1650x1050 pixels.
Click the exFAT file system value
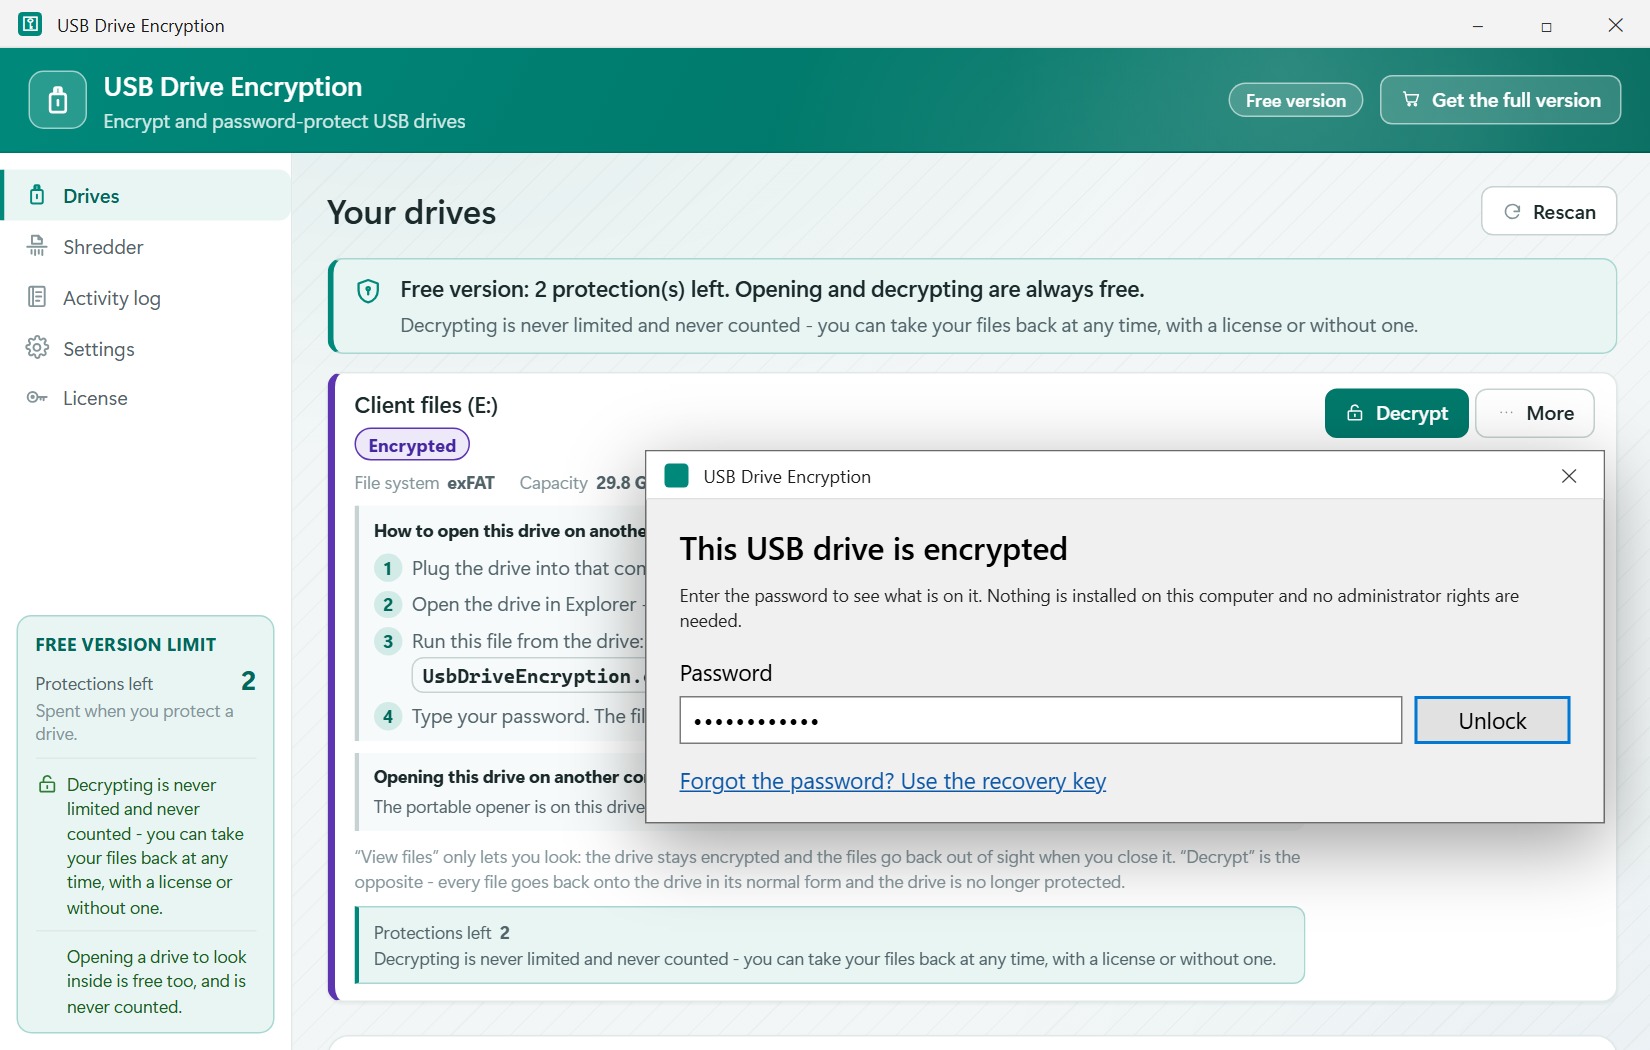pos(470,483)
